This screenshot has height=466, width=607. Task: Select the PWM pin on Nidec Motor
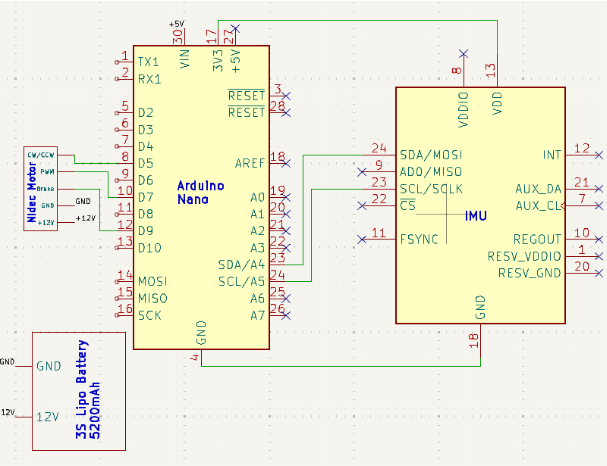(48, 172)
